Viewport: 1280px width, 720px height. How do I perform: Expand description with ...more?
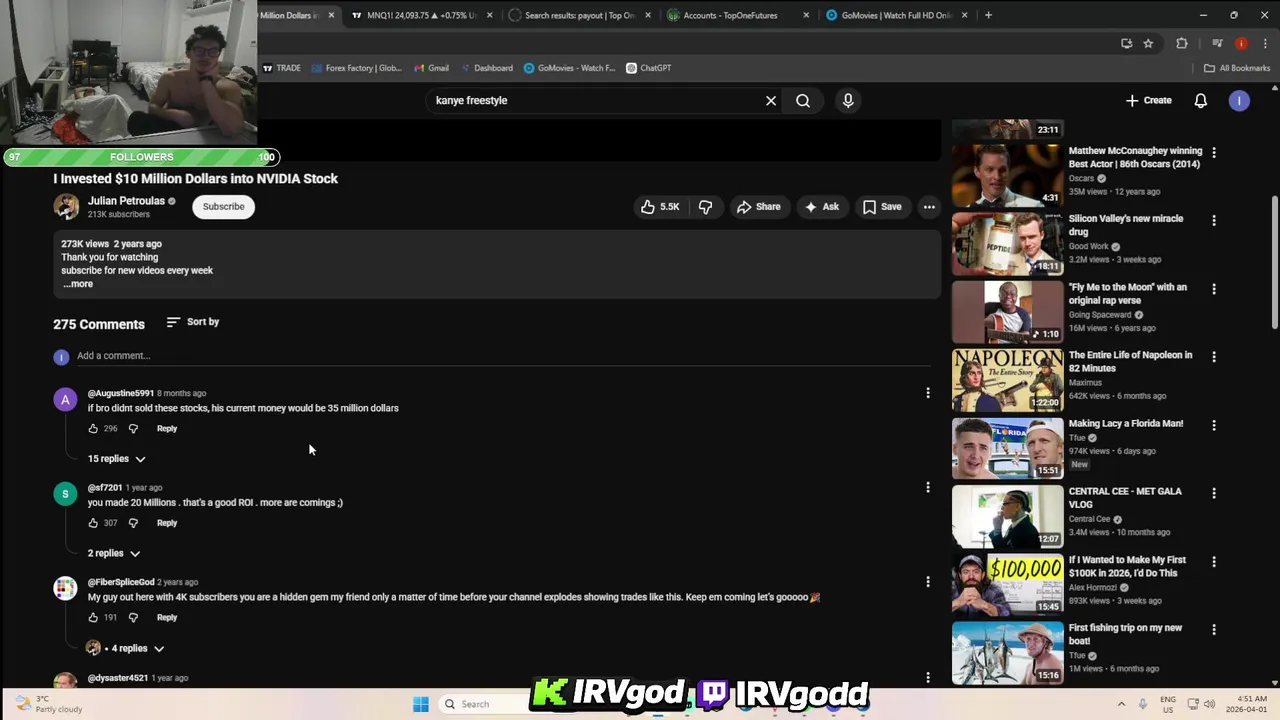[78, 284]
